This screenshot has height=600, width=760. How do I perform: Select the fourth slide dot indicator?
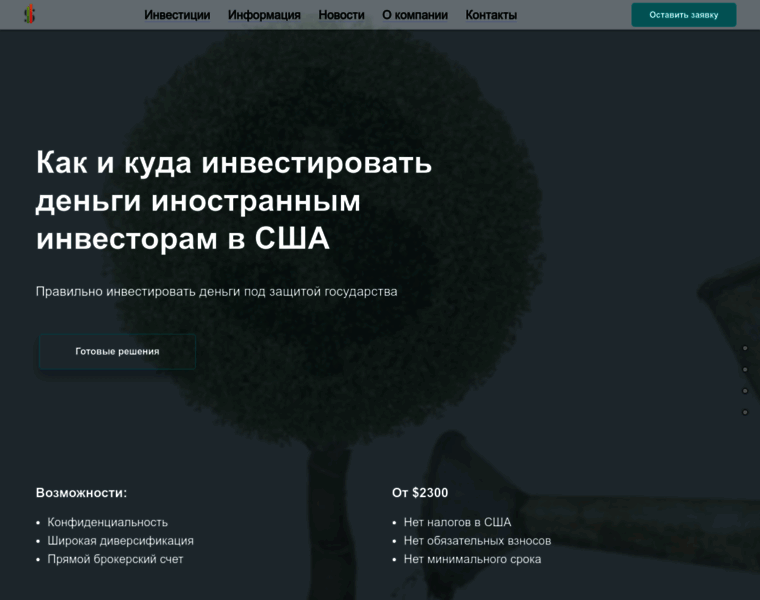(745, 412)
